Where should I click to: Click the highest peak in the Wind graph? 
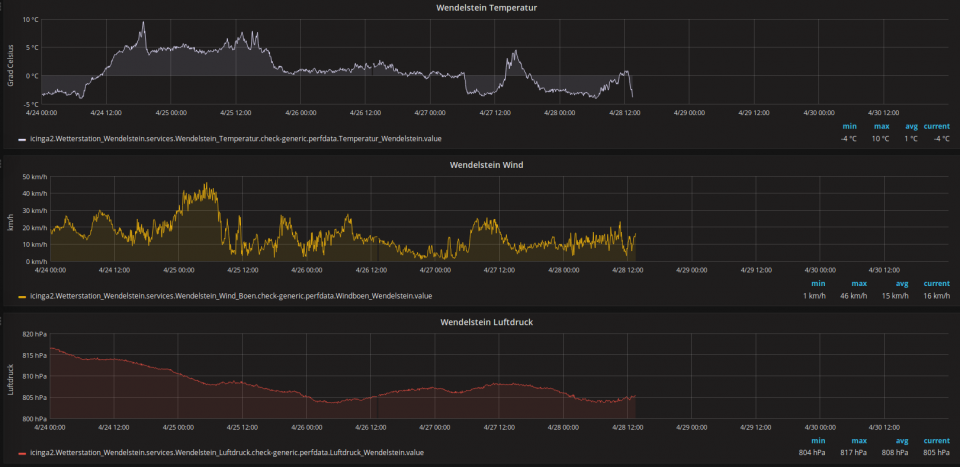click(208, 184)
